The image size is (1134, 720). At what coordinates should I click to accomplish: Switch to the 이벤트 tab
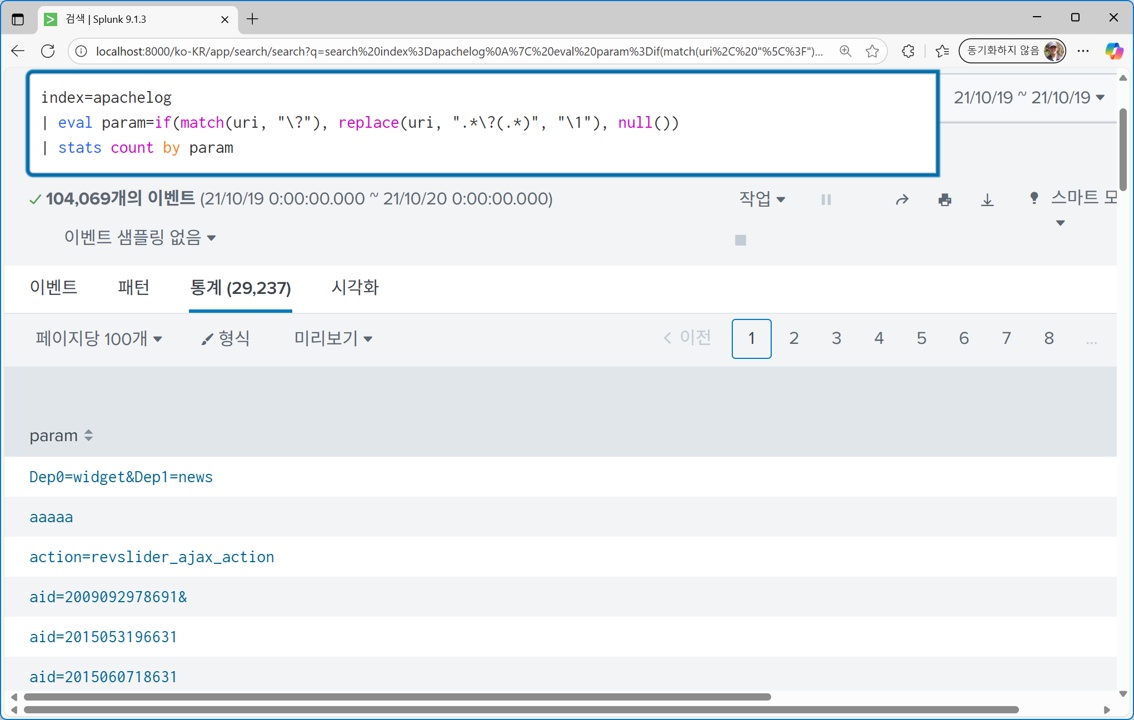pos(54,288)
